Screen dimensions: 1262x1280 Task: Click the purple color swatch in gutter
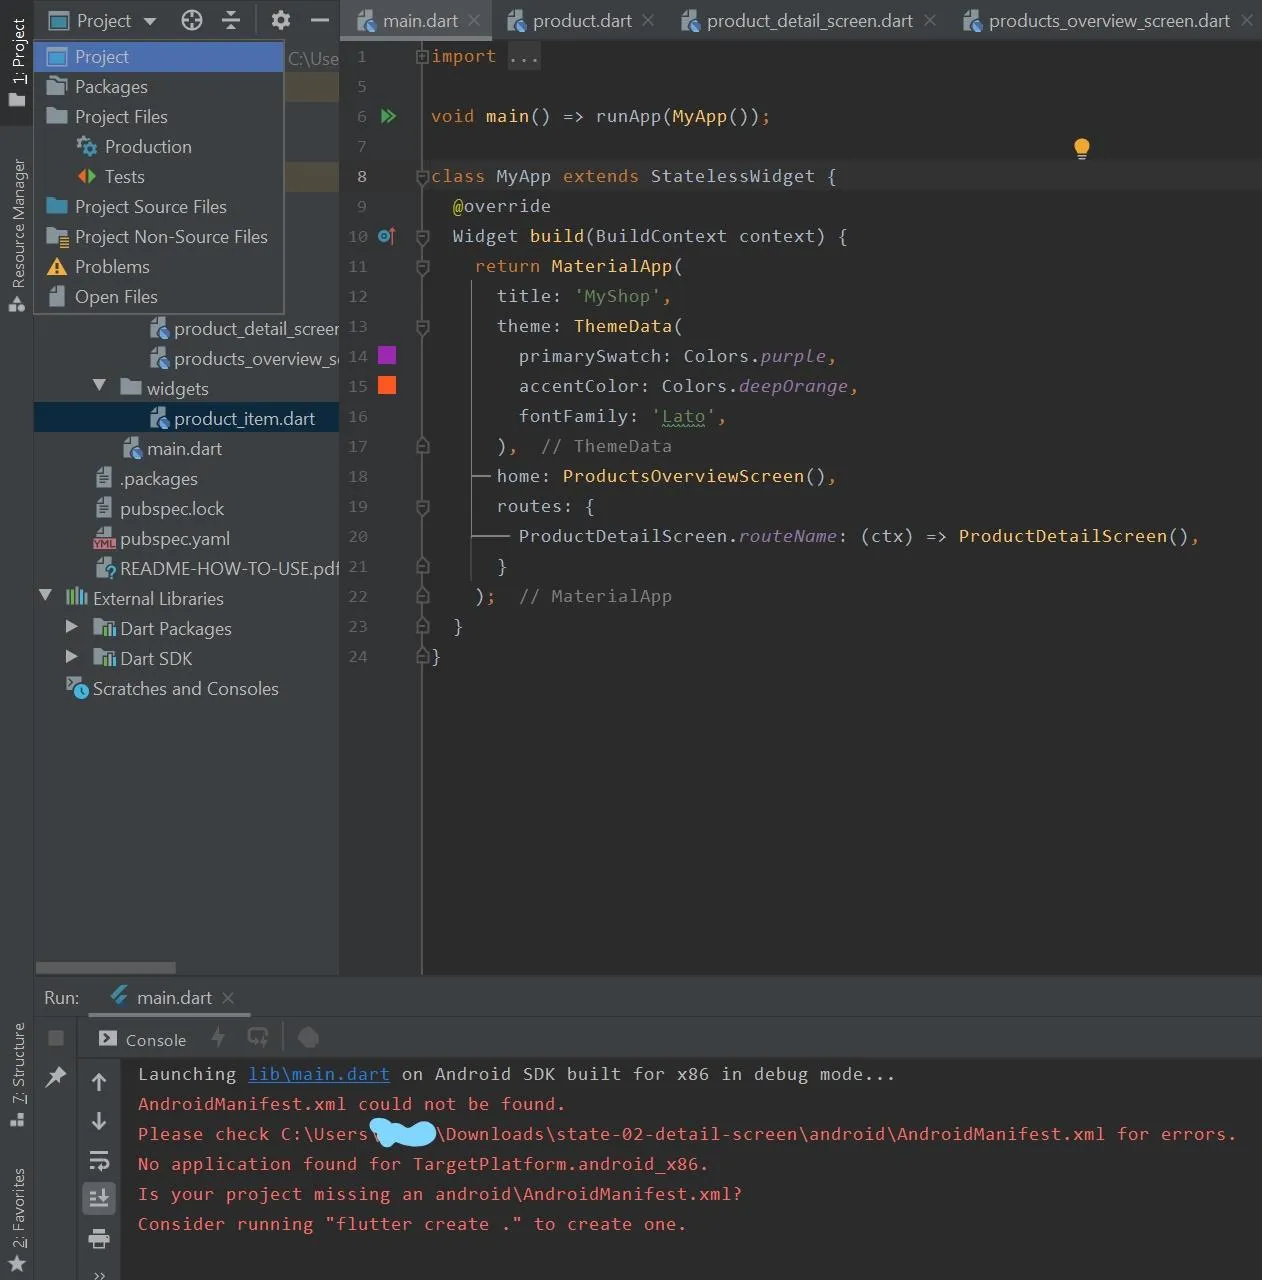[387, 355]
